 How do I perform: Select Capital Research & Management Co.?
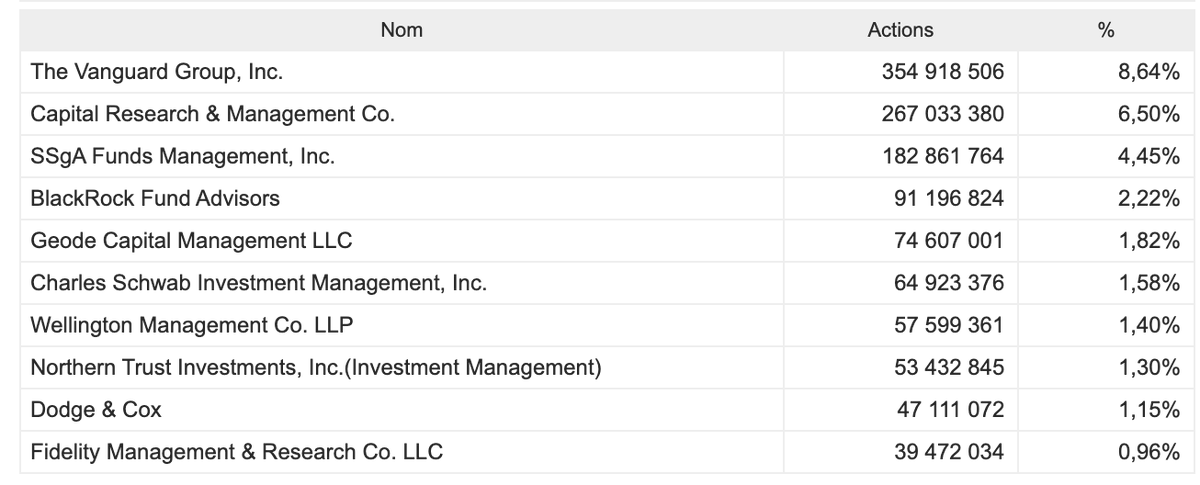click(213, 114)
